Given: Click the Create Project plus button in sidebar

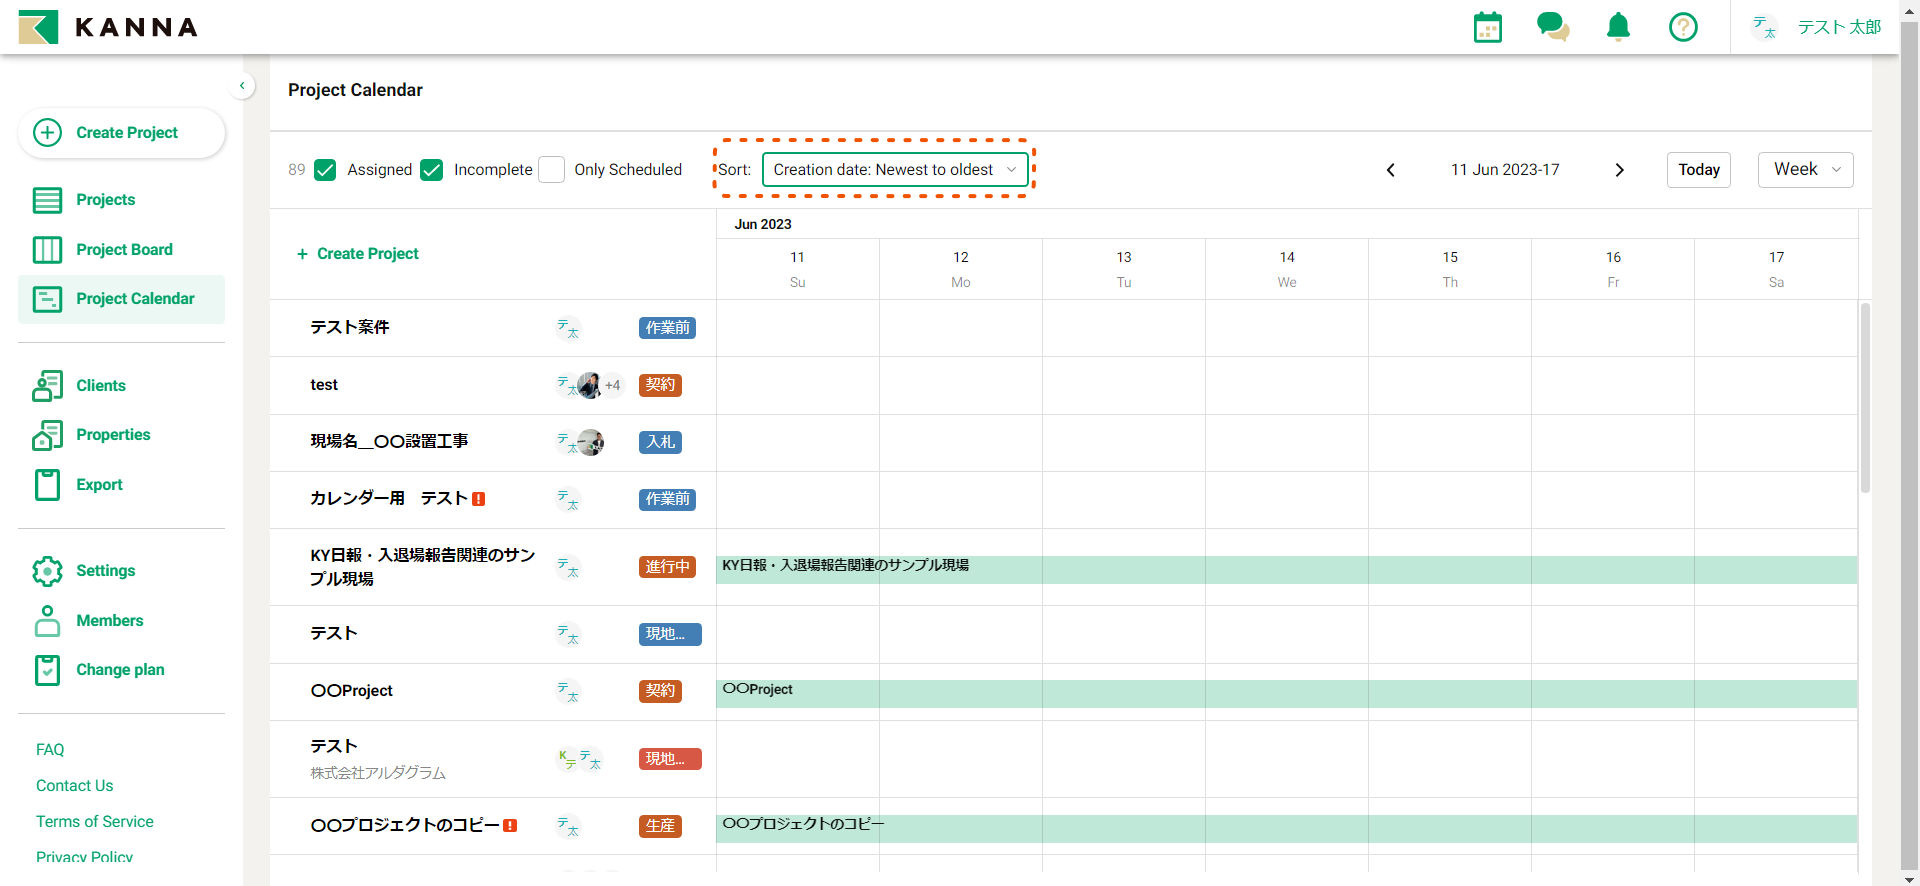Looking at the screenshot, I should (121, 133).
